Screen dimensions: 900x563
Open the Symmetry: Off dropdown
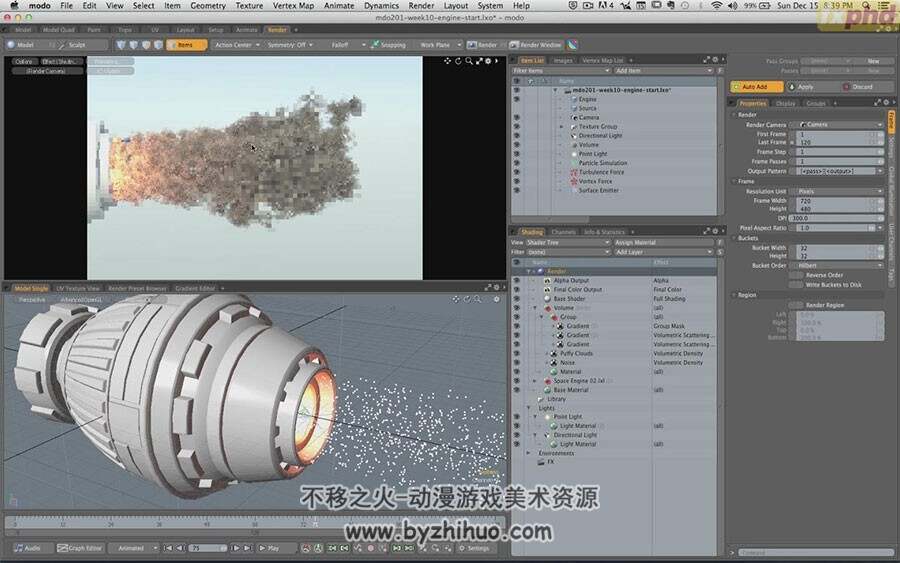pos(290,45)
